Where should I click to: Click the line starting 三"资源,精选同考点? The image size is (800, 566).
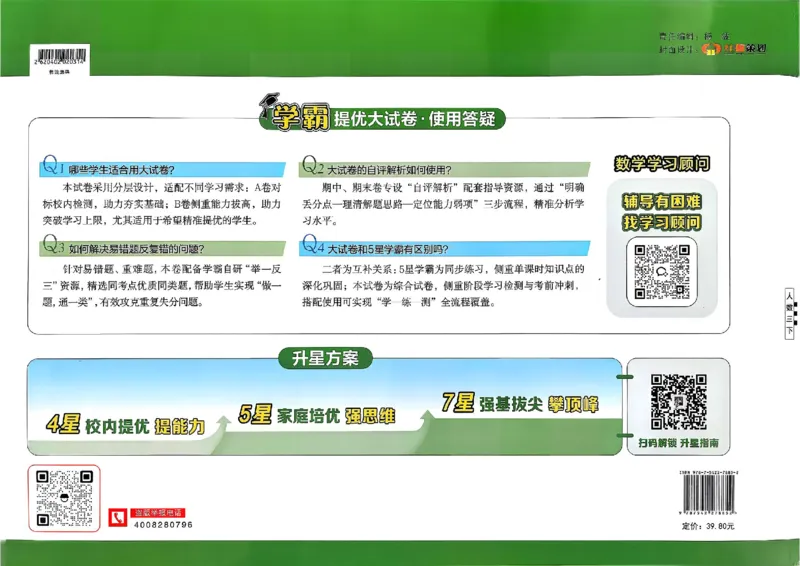tap(162, 285)
